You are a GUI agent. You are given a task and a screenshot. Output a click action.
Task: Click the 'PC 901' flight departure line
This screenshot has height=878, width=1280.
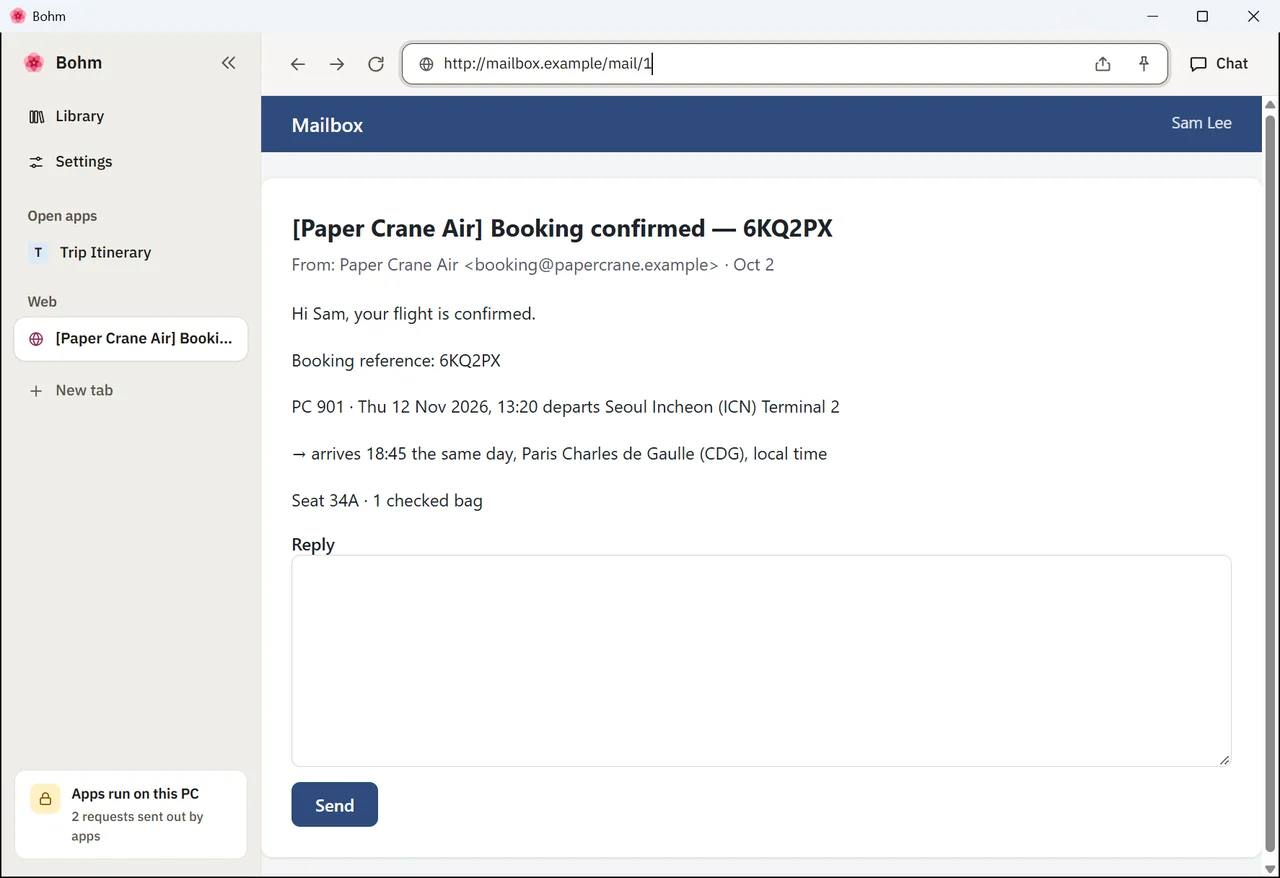[x=566, y=407]
